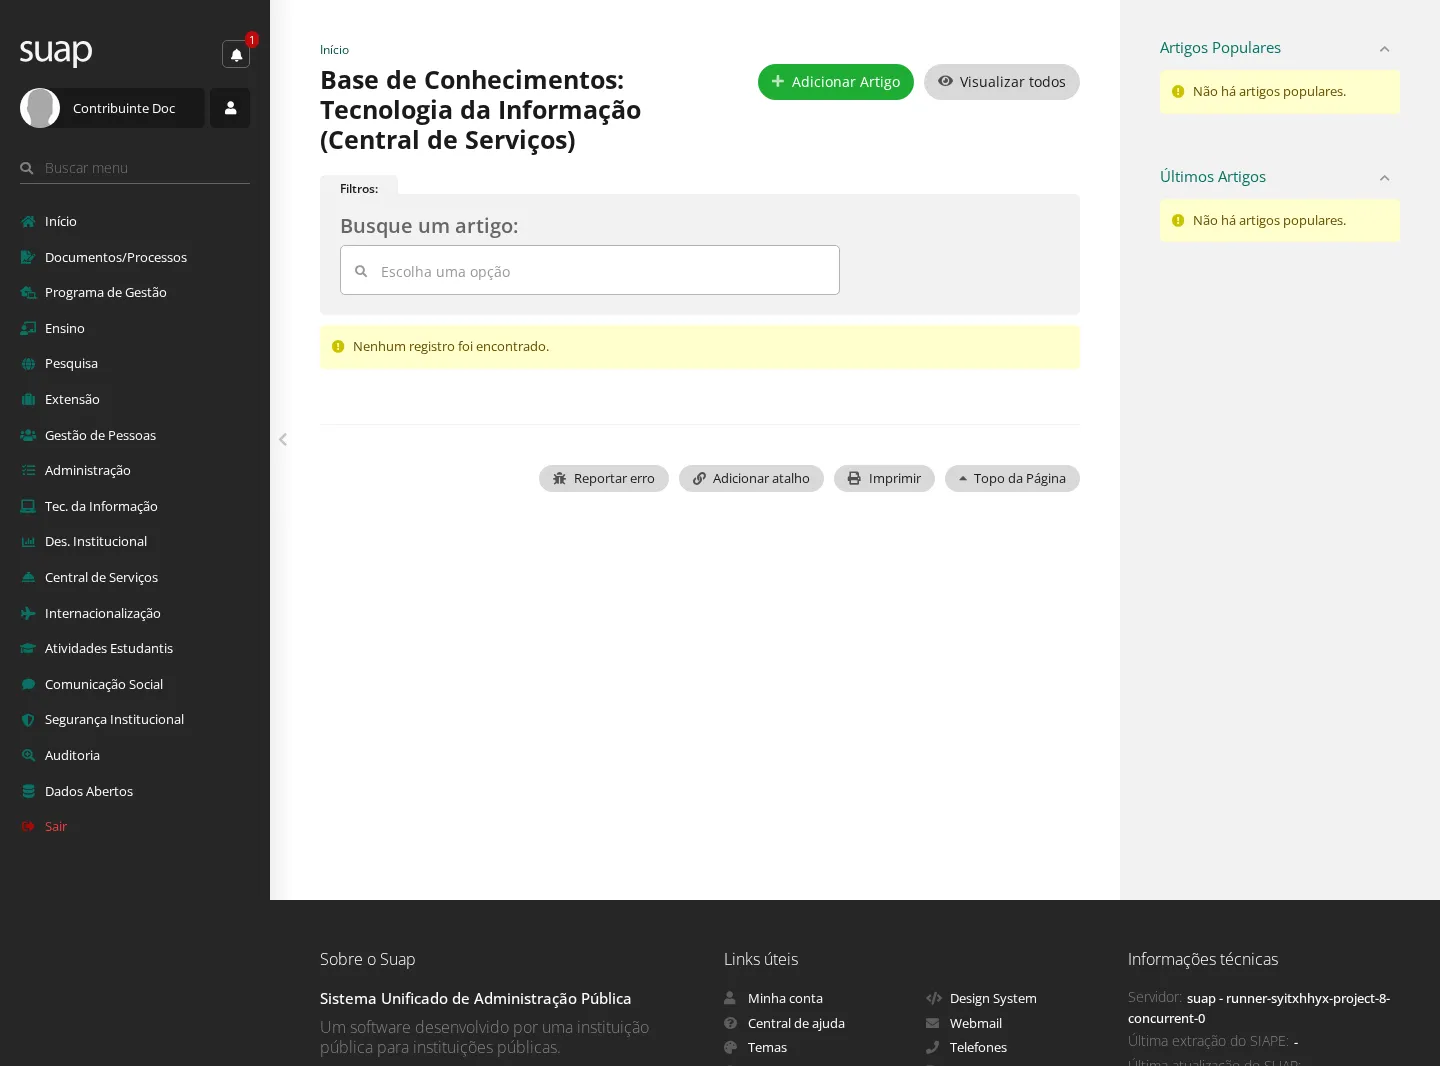This screenshot has height=1066, width=1440.
Task: Click the Atividades Estudantis graduation cap icon
Action: tap(28, 648)
